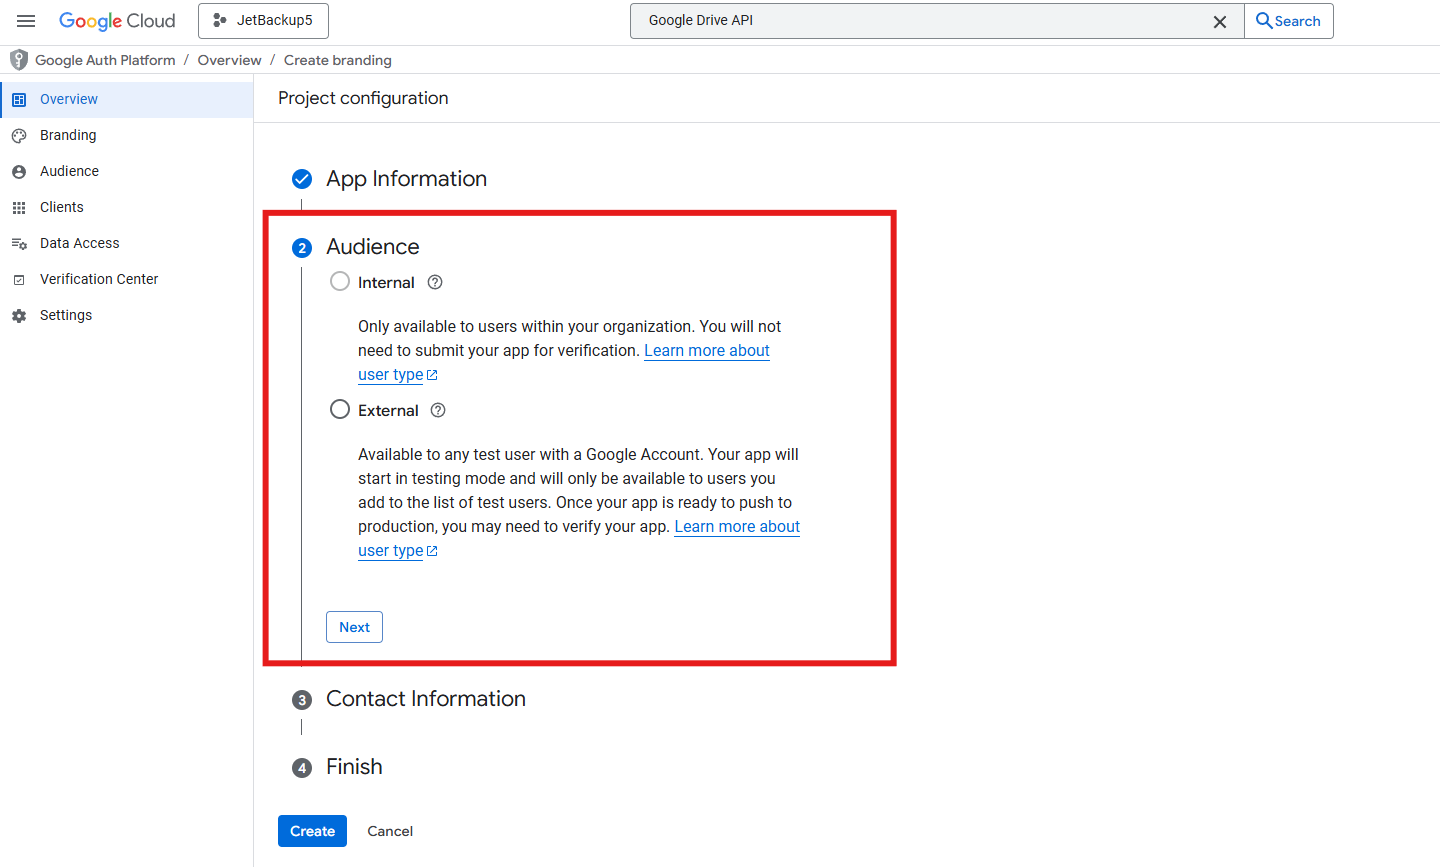Click the Data Access sidebar icon
Image resolution: width=1440 pixels, height=867 pixels.
[x=19, y=244]
